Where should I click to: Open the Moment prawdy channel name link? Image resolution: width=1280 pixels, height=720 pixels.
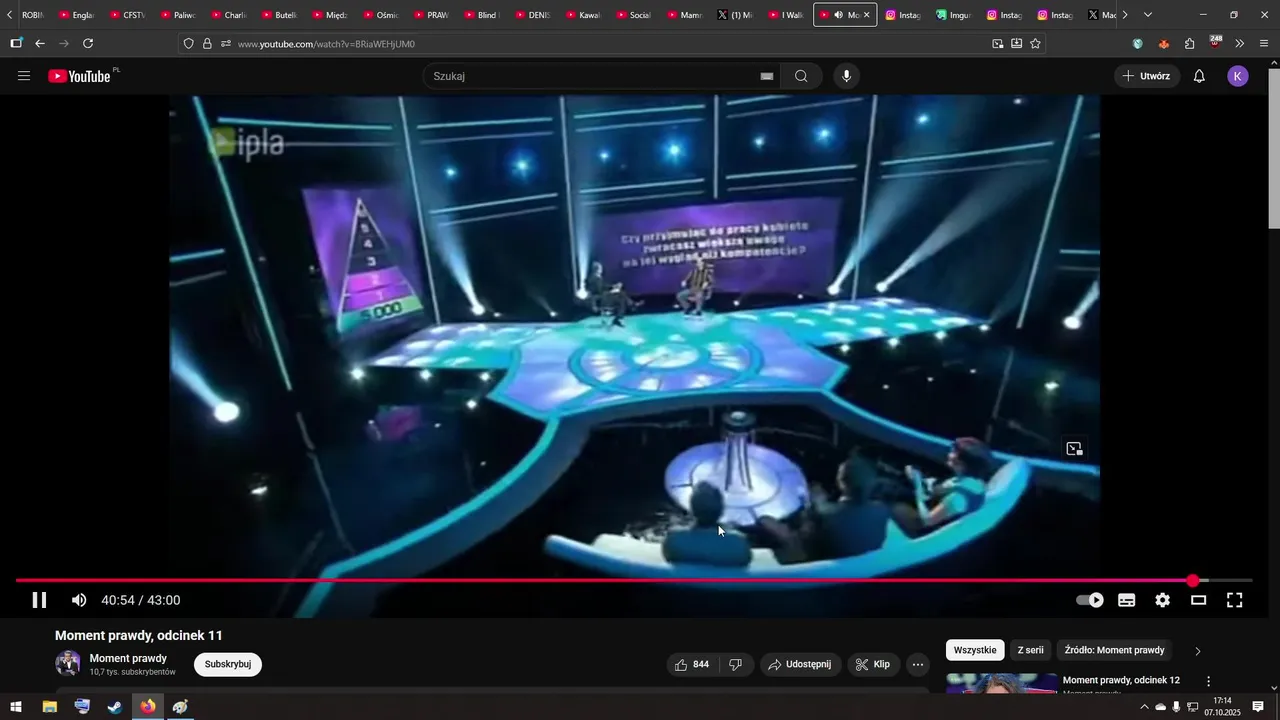coord(128,658)
